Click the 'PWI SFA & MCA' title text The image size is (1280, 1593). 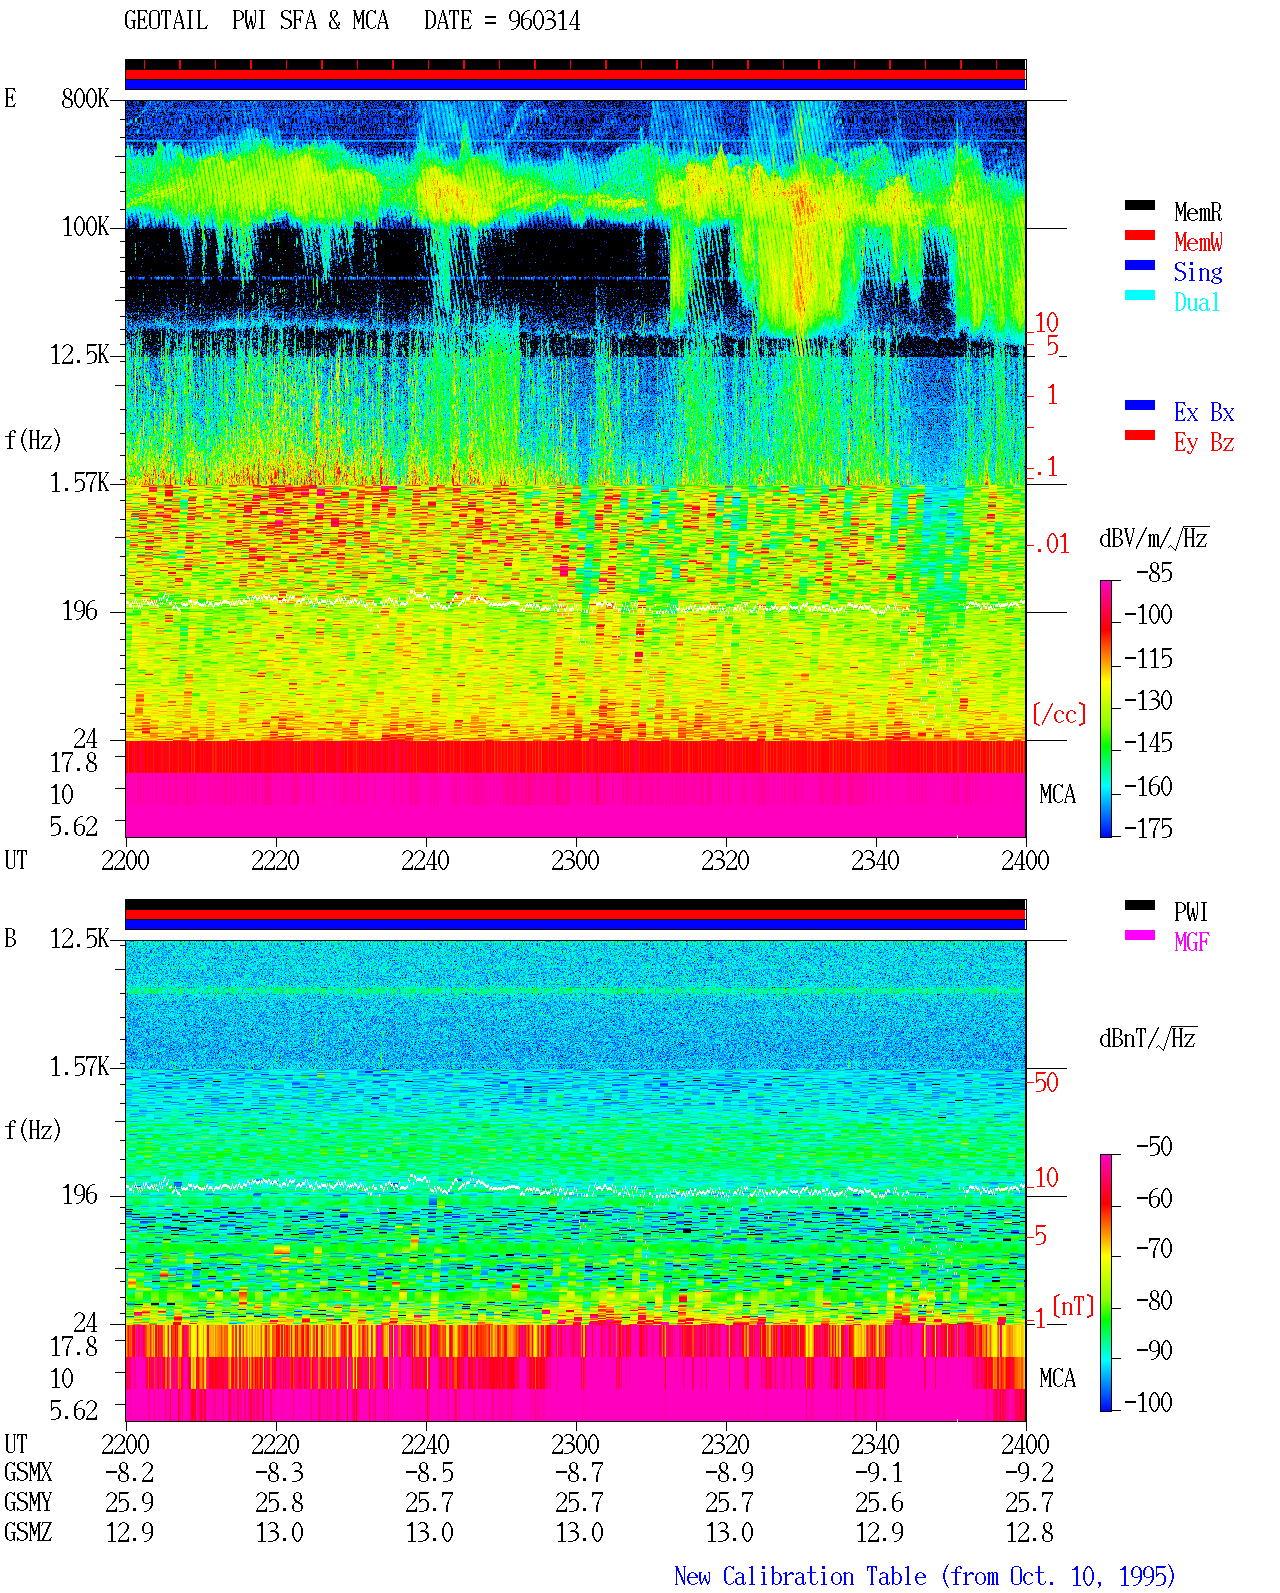coord(310,21)
